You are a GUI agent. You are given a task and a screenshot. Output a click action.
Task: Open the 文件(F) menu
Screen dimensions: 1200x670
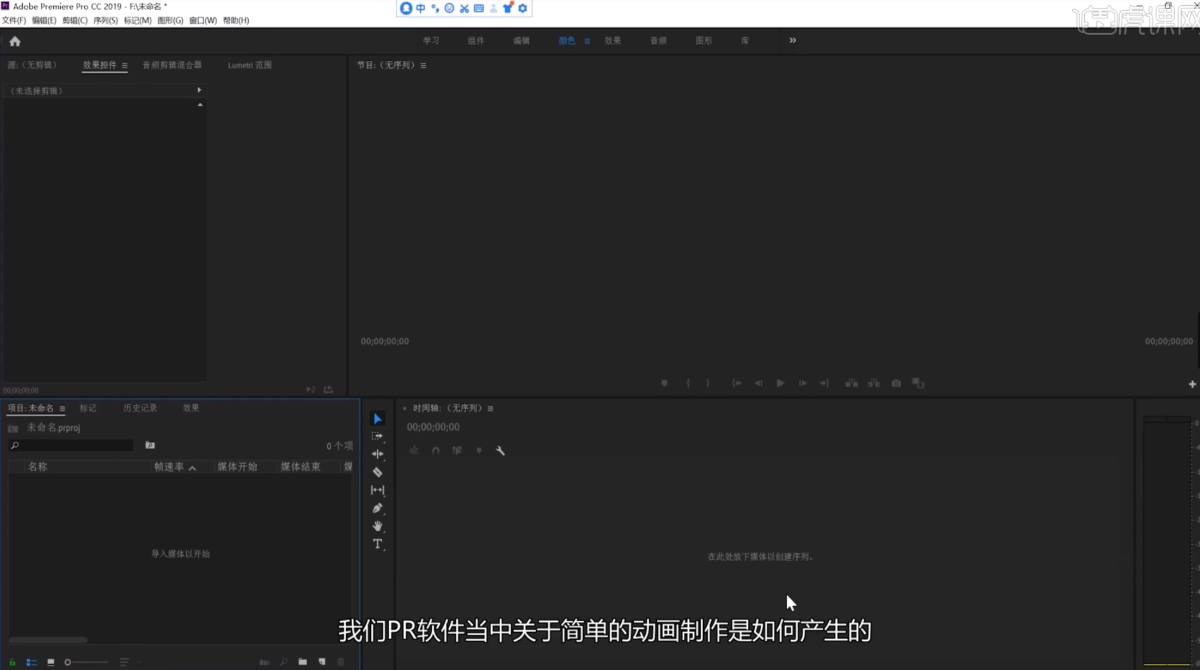(x=14, y=20)
